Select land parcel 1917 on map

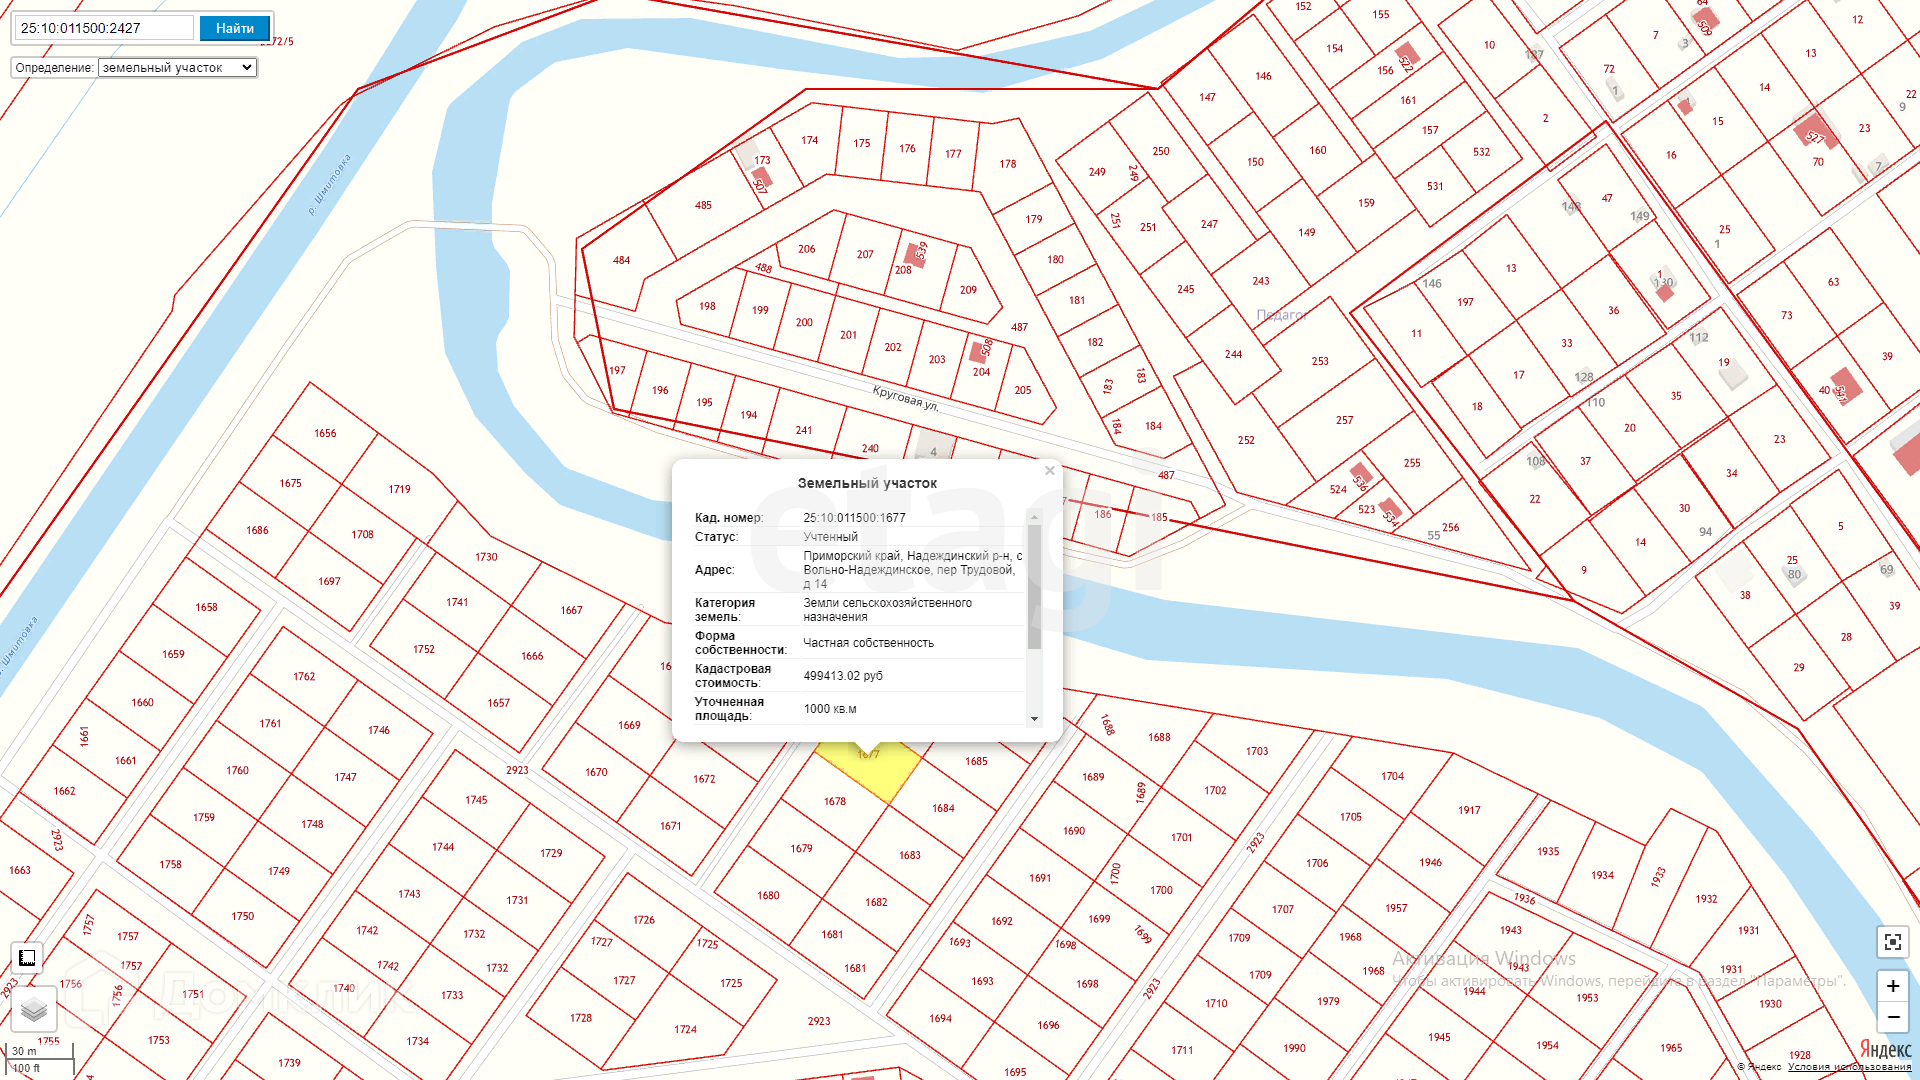[x=1468, y=810]
